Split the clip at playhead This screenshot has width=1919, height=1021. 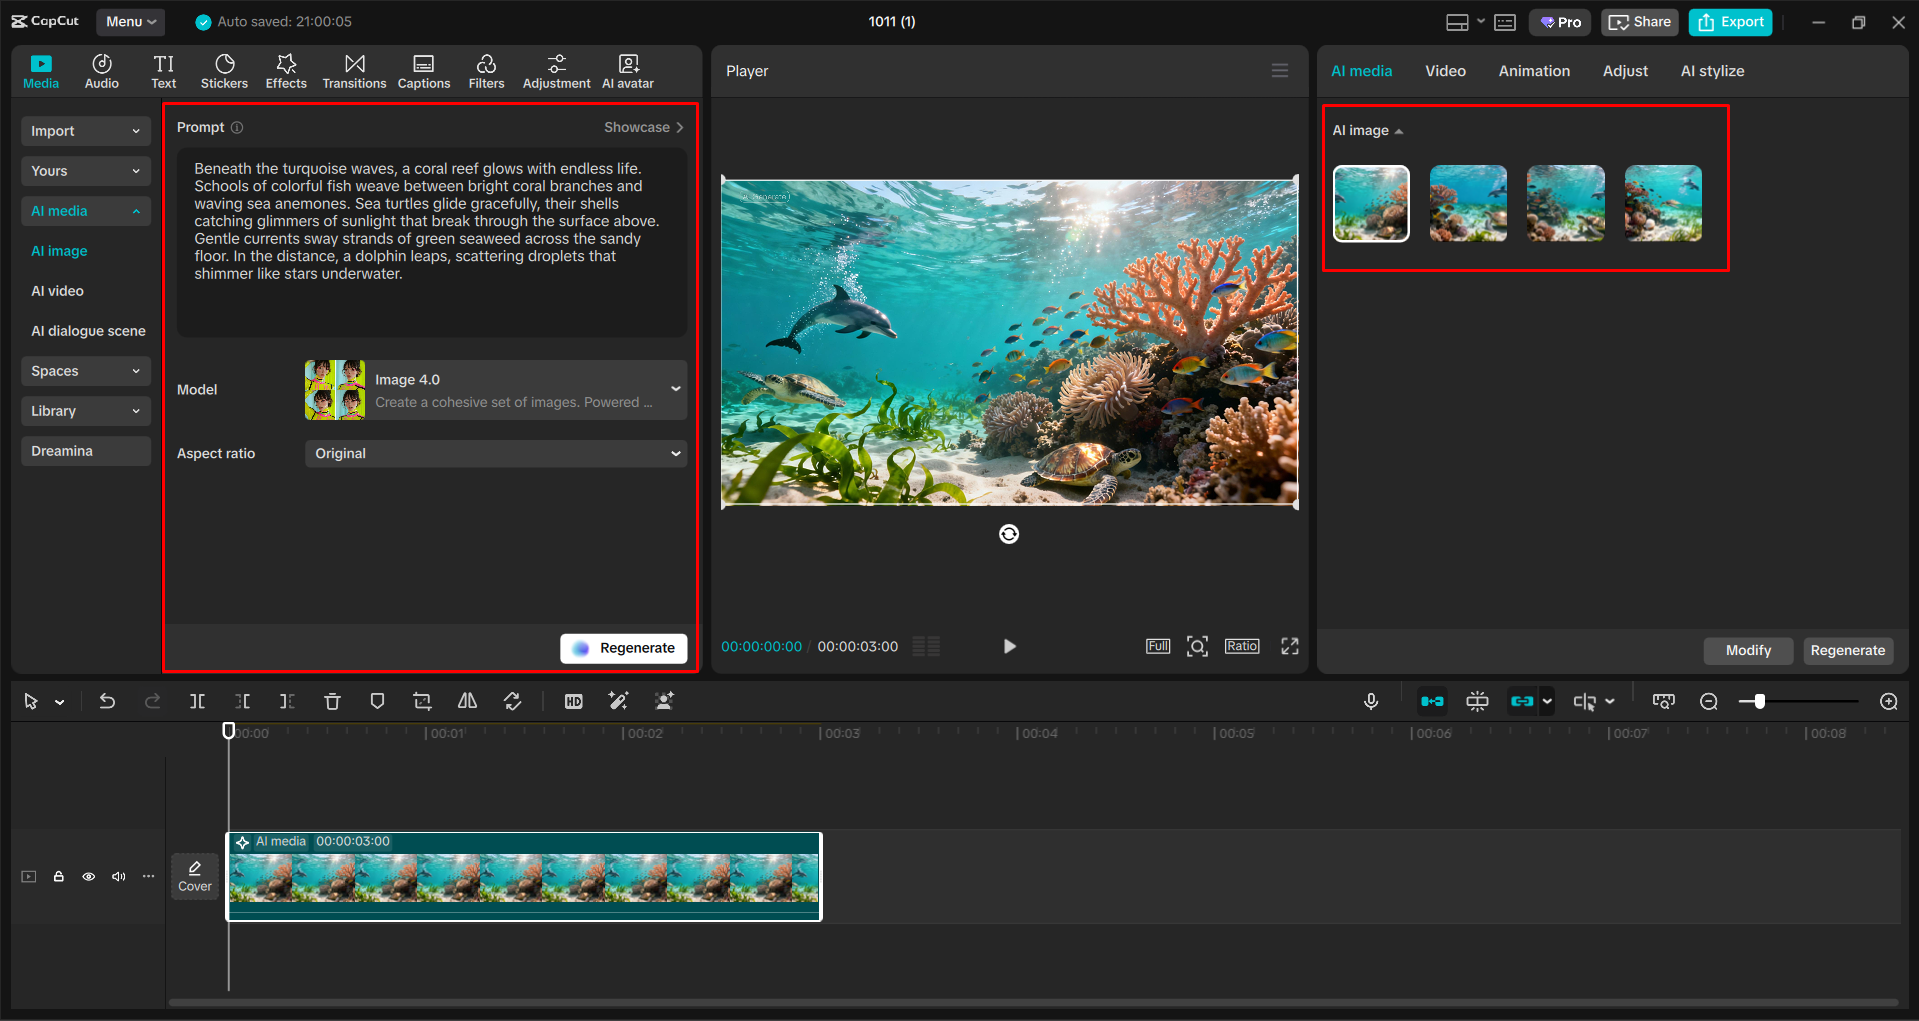[197, 701]
